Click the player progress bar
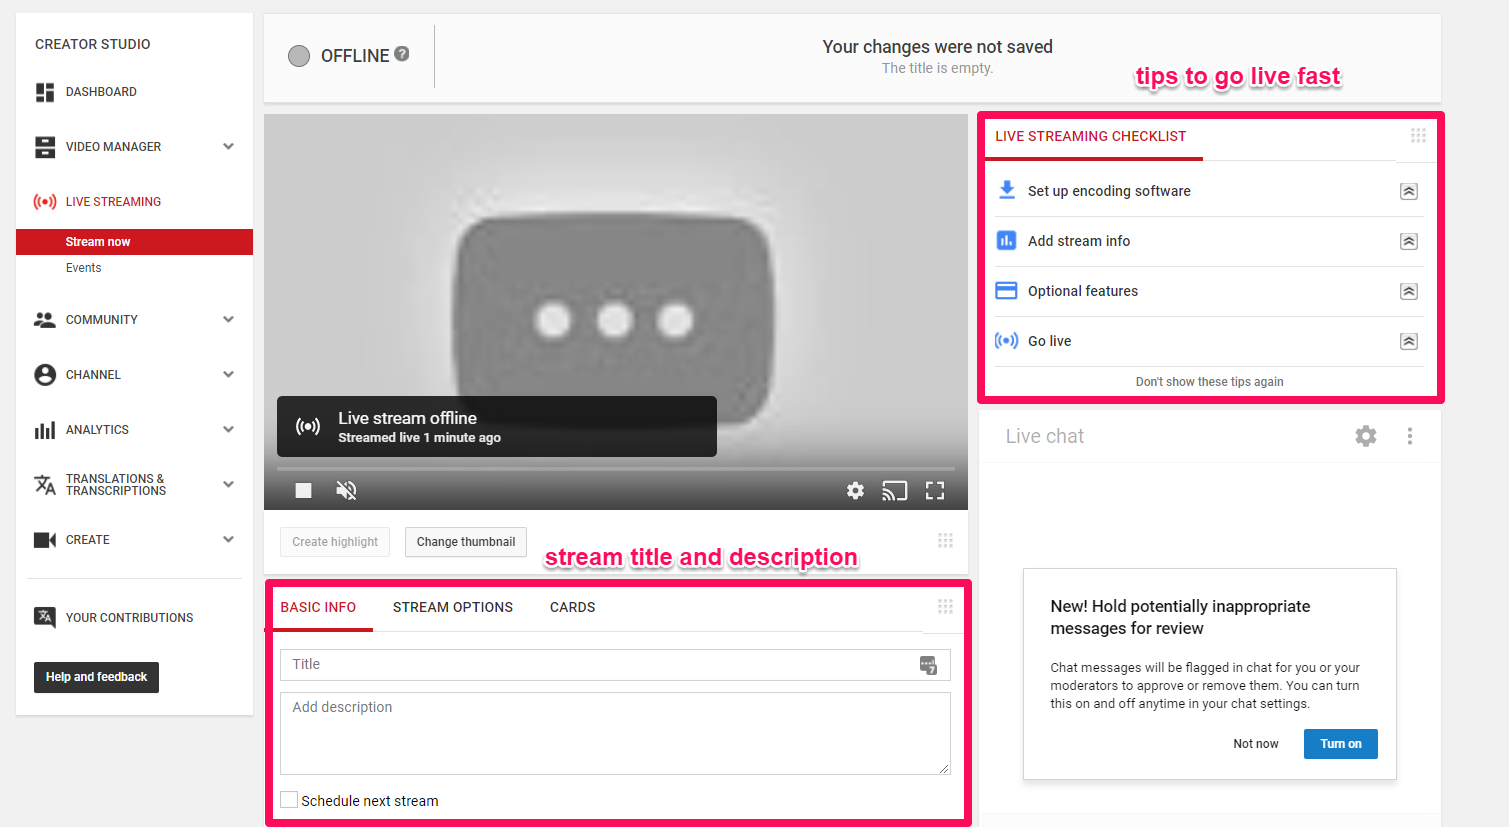 (x=616, y=468)
